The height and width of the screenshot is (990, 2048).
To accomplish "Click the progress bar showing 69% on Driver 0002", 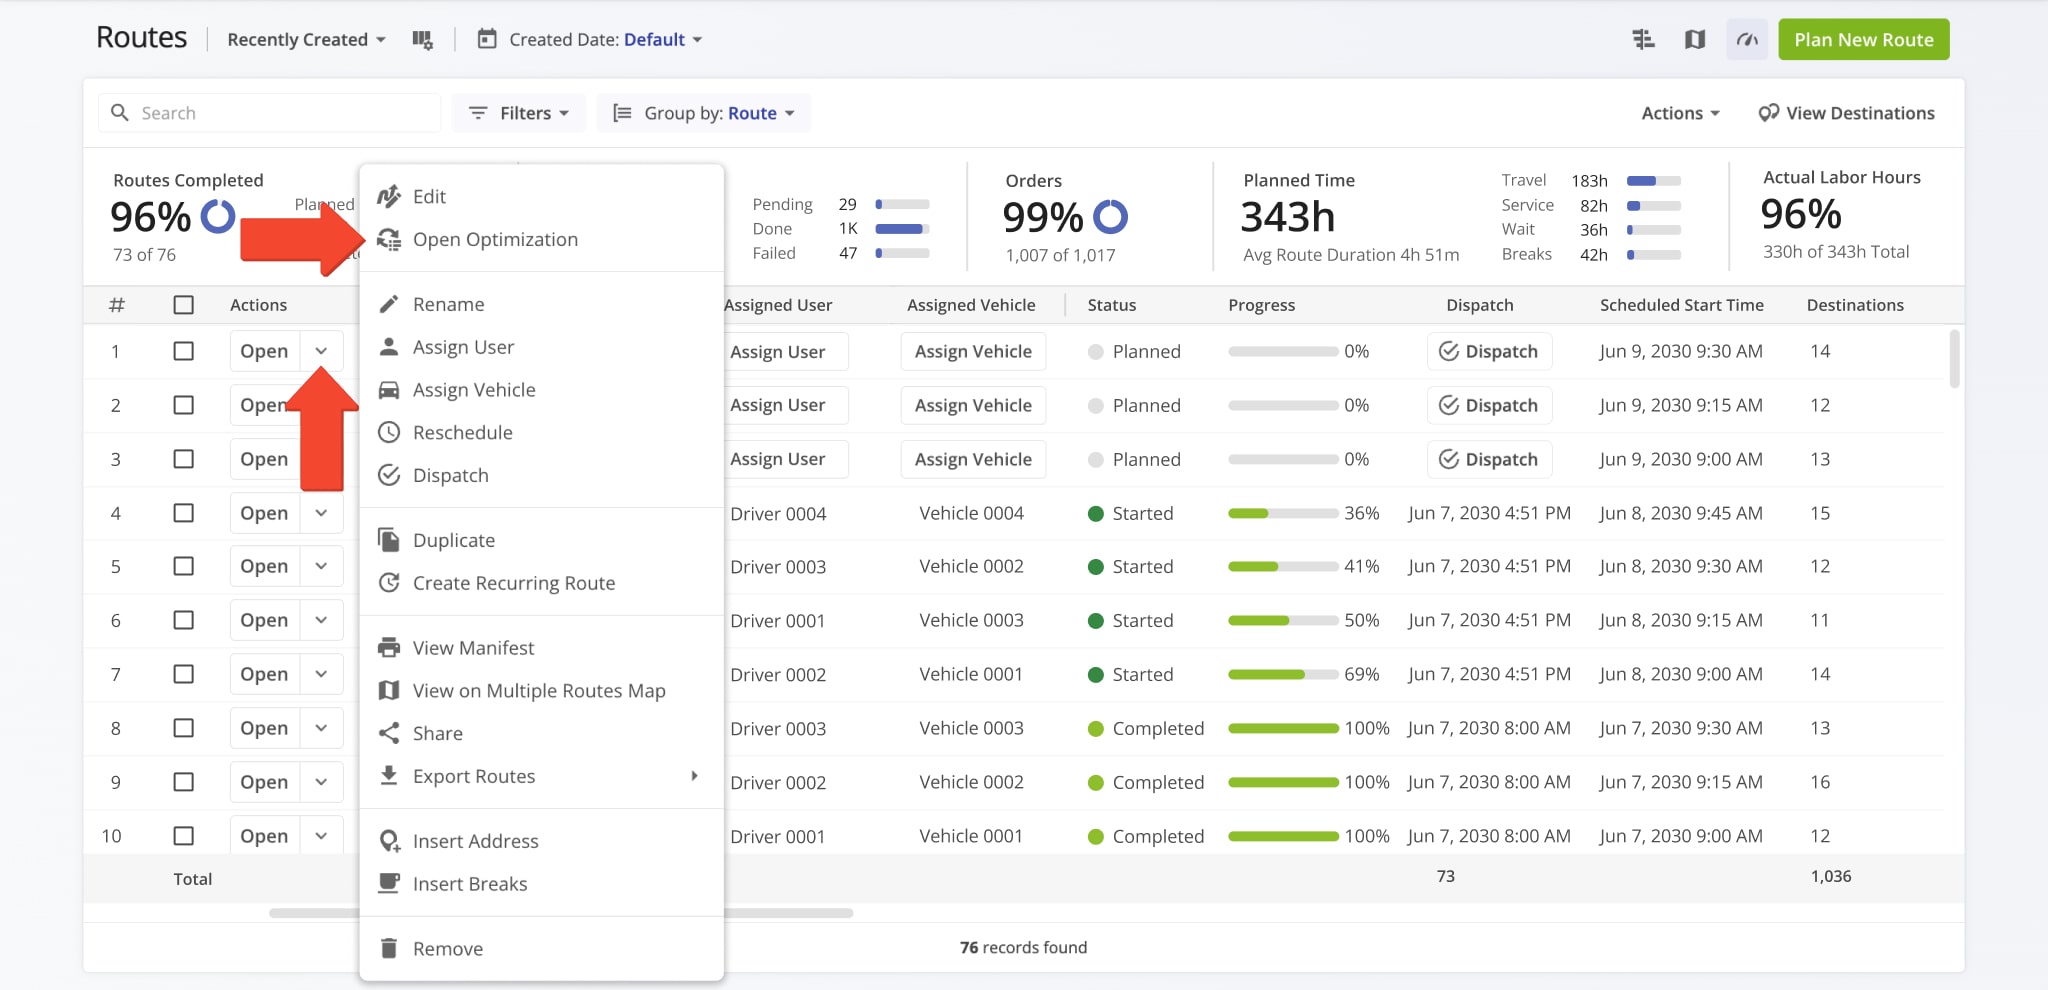I will (x=1283, y=674).
